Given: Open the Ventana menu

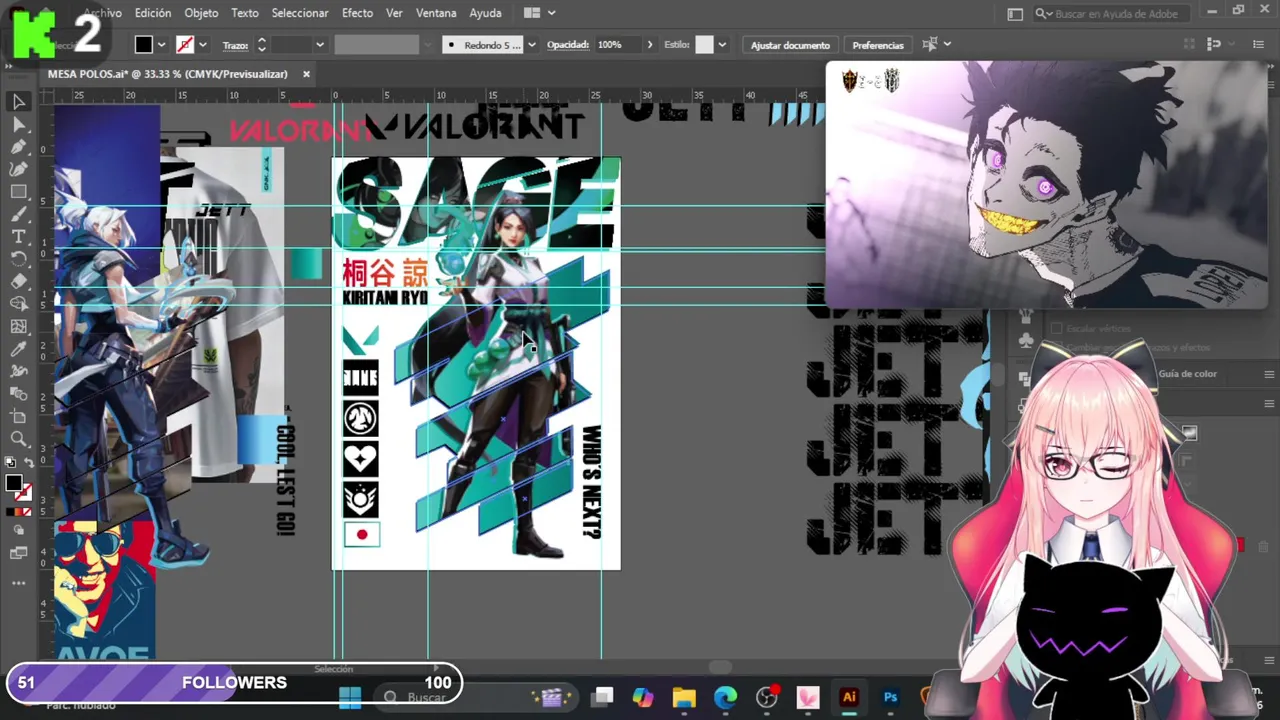Looking at the screenshot, I should [x=436, y=13].
